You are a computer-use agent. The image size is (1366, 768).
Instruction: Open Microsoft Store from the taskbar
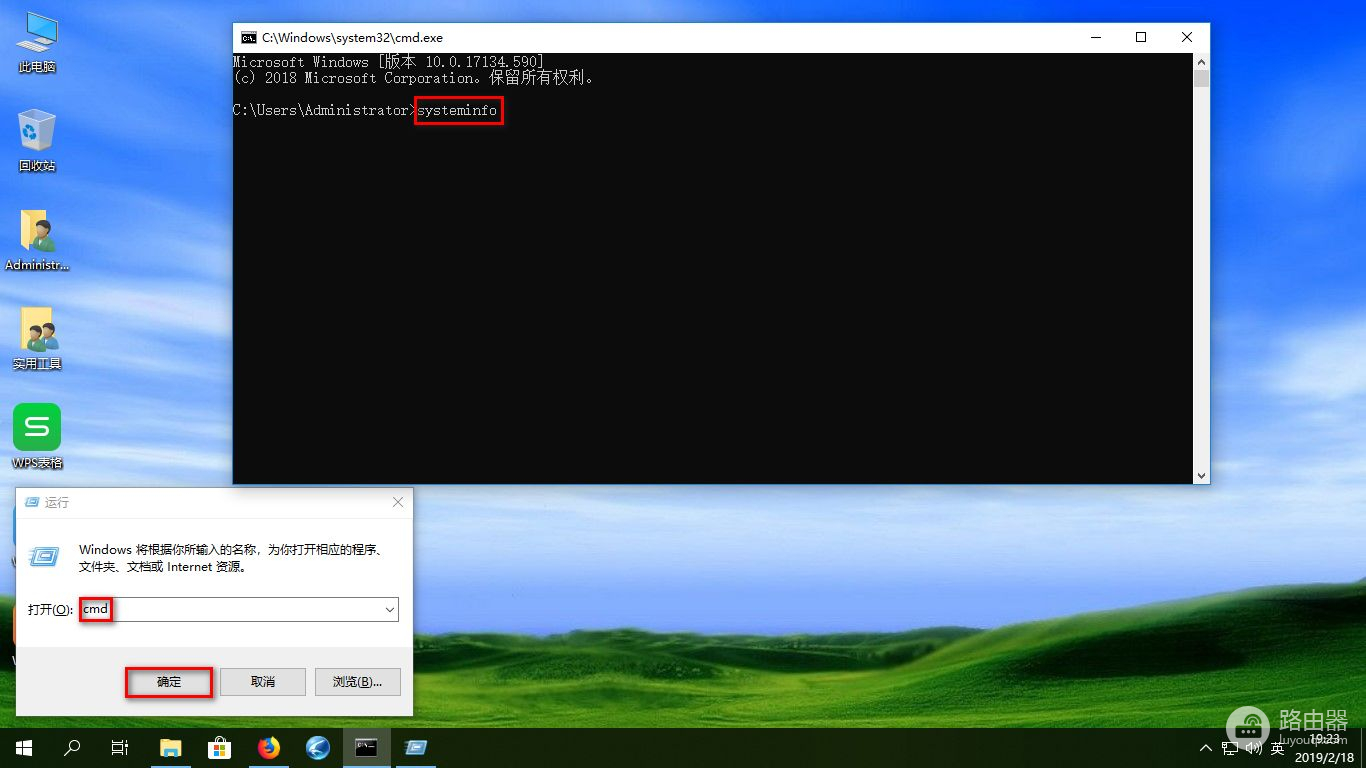point(220,747)
